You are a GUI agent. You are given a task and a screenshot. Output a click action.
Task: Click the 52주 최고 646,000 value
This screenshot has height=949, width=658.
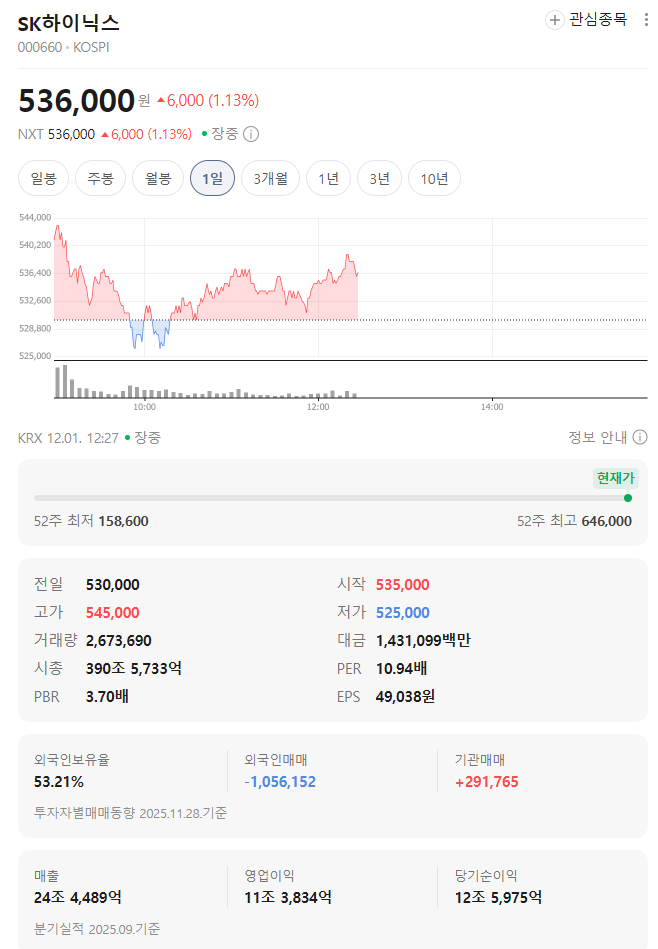pyautogui.click(x=607, y=521)
